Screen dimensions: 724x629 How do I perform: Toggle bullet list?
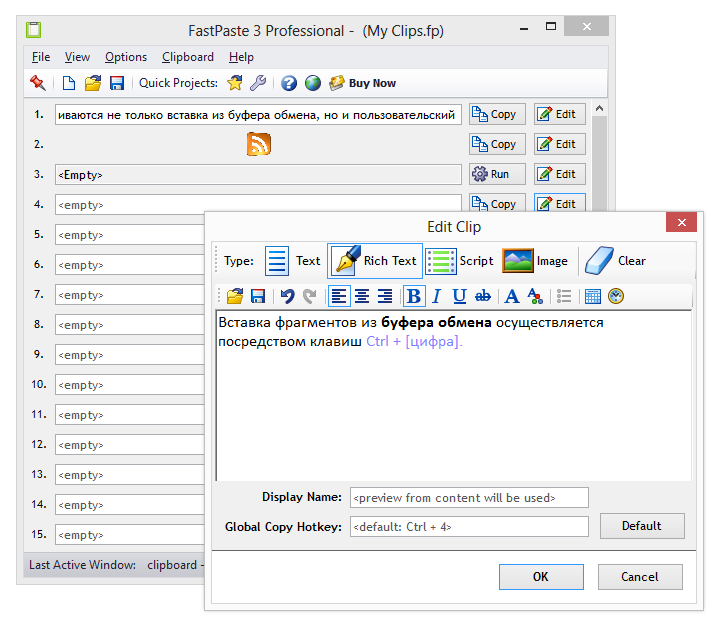pyautogui.click(x=564, y=296)
